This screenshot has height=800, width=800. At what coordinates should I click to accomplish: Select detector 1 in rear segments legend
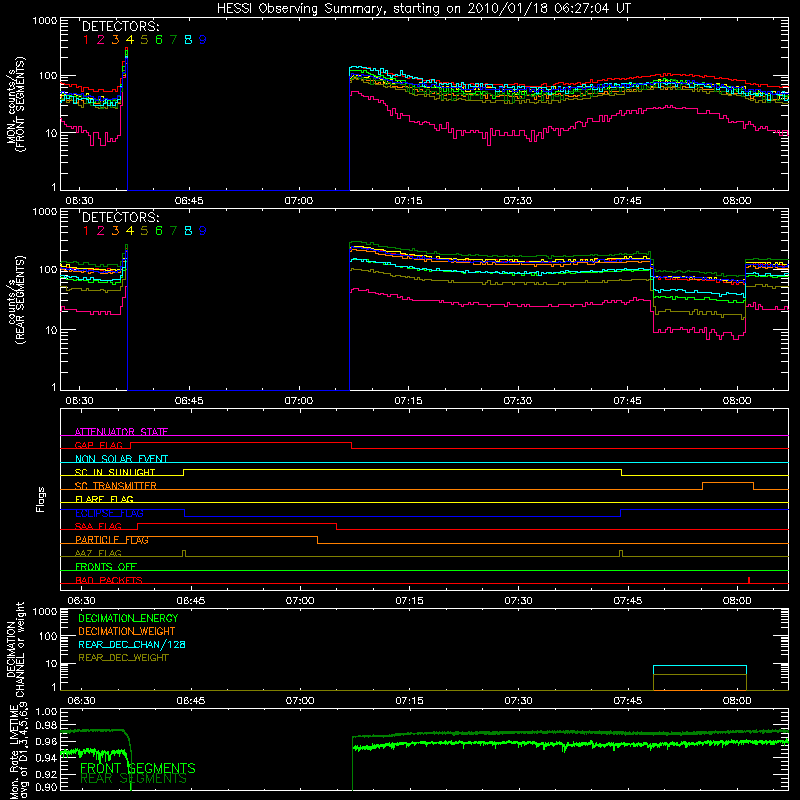86,231
